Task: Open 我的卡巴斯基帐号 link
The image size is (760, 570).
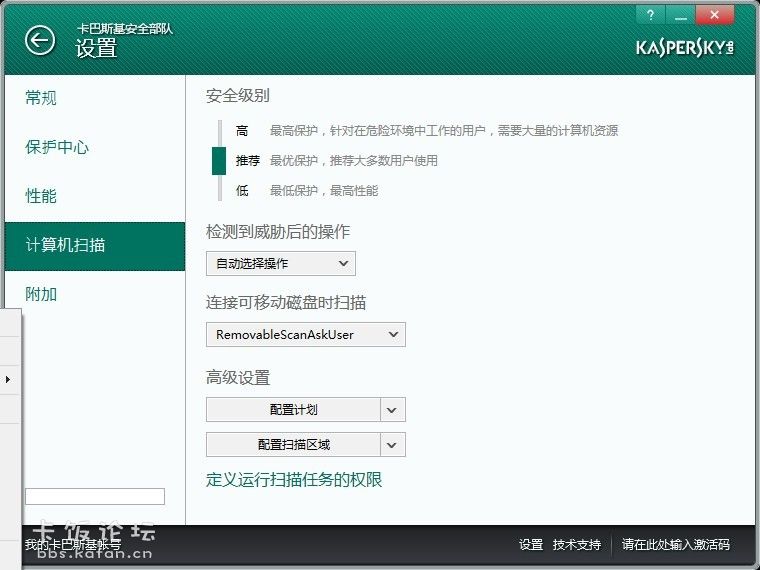Action: 73,545
